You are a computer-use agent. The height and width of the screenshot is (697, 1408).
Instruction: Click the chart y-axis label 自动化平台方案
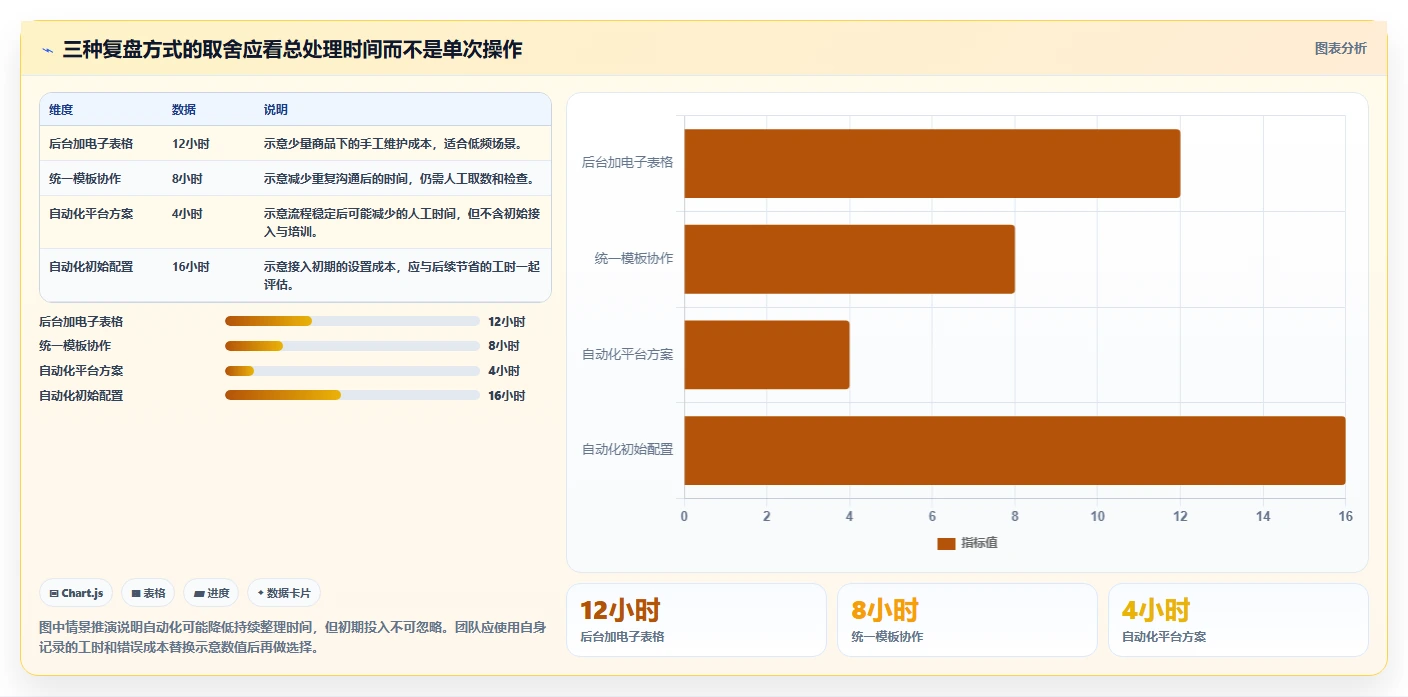pyautogui.click(x=627, y=354)
